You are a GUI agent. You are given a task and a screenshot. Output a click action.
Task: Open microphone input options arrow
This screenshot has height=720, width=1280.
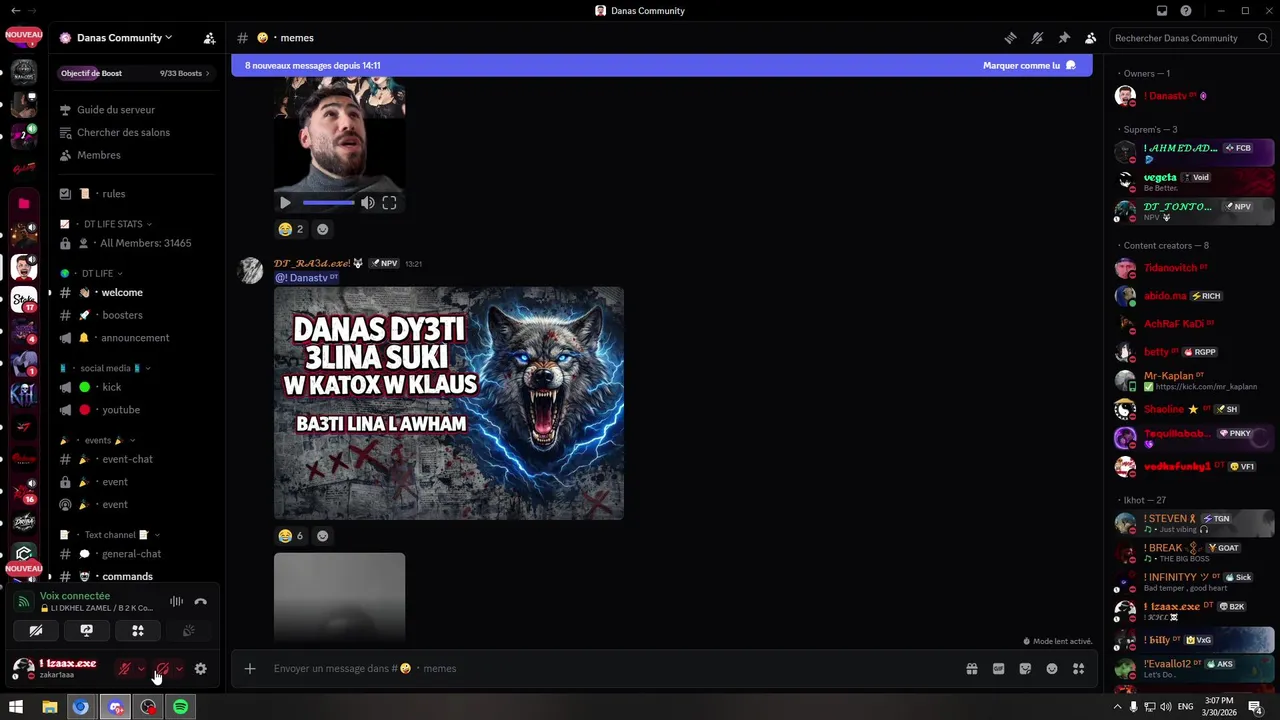(x=142, y=669)
